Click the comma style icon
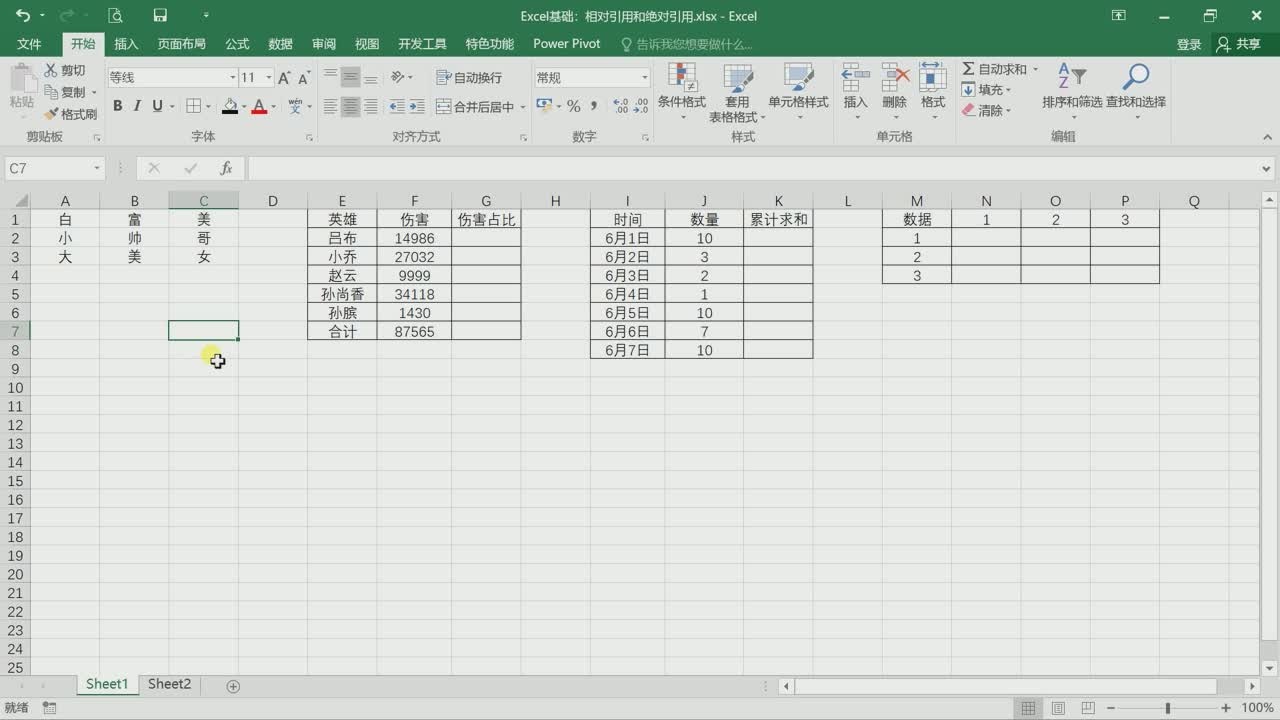 click(594, 106)
